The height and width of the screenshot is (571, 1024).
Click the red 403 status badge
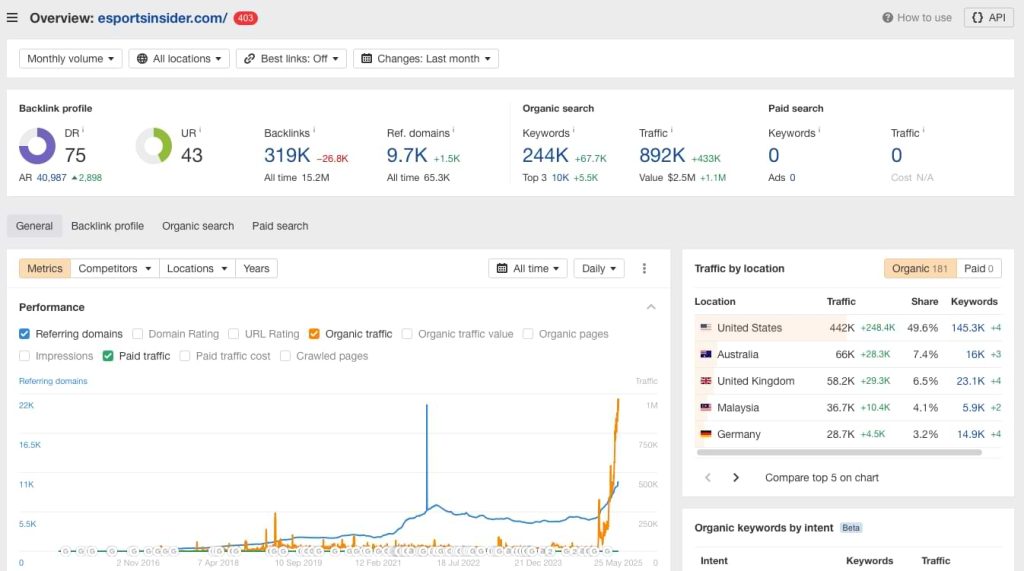tap(246, 18)
